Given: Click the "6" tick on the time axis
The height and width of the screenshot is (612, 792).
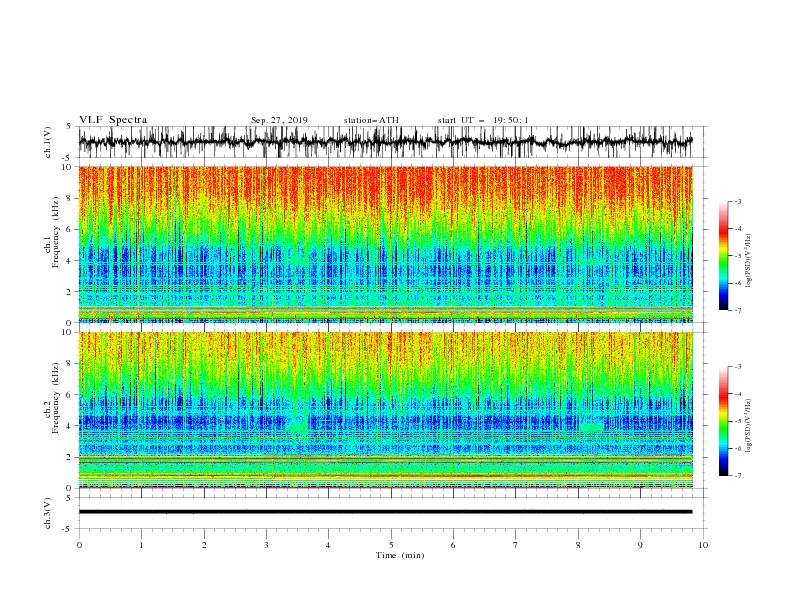Looking at the screenshot, I should tap(453, 545).
